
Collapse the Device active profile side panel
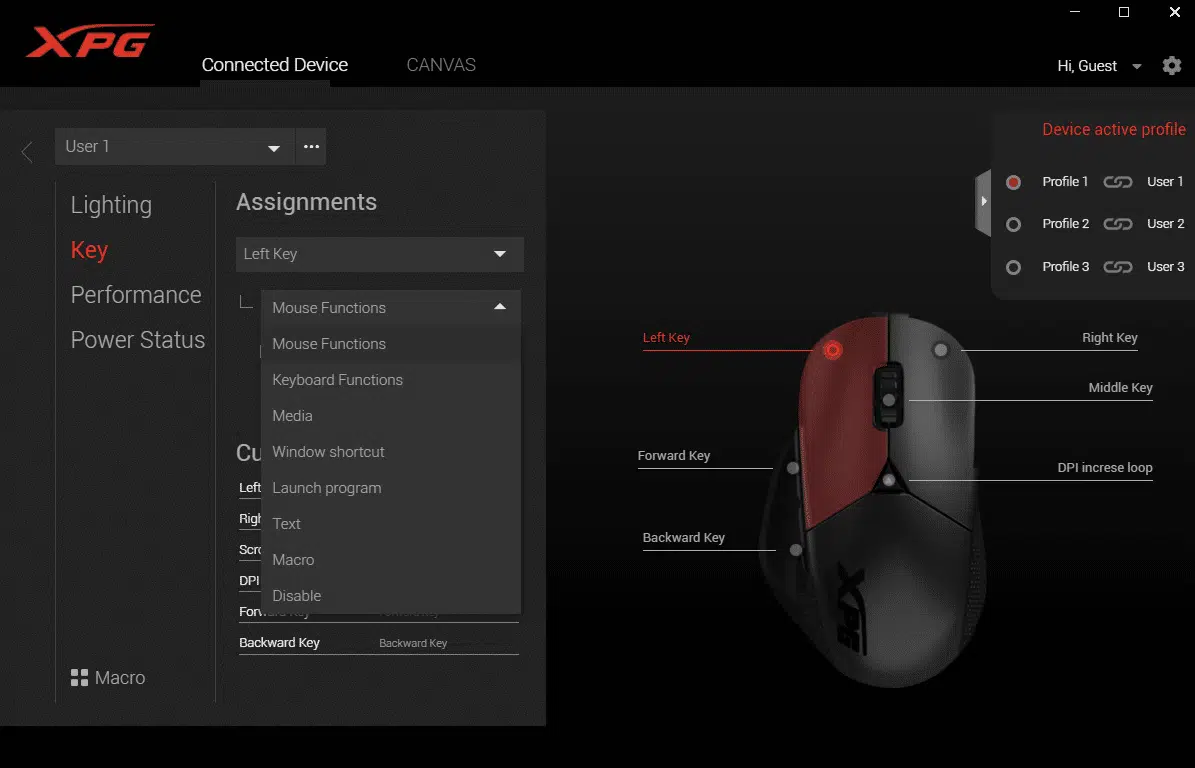(x=983, y=202)
